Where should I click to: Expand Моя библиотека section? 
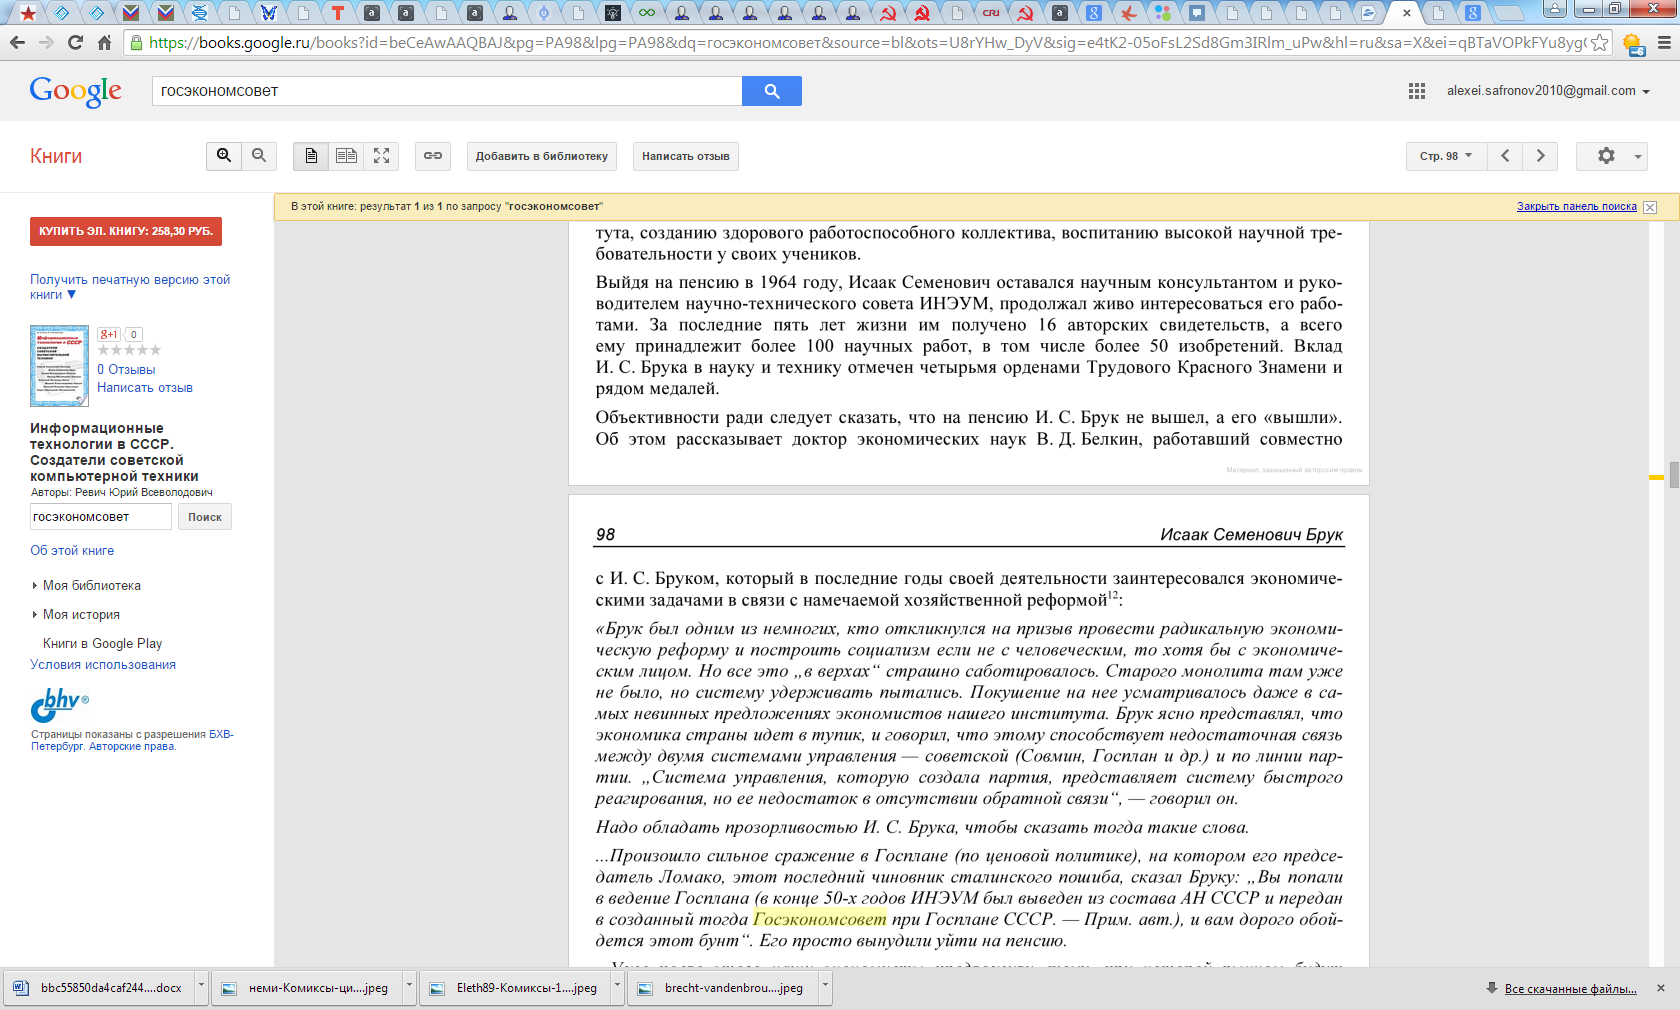[x=86, y=586]
